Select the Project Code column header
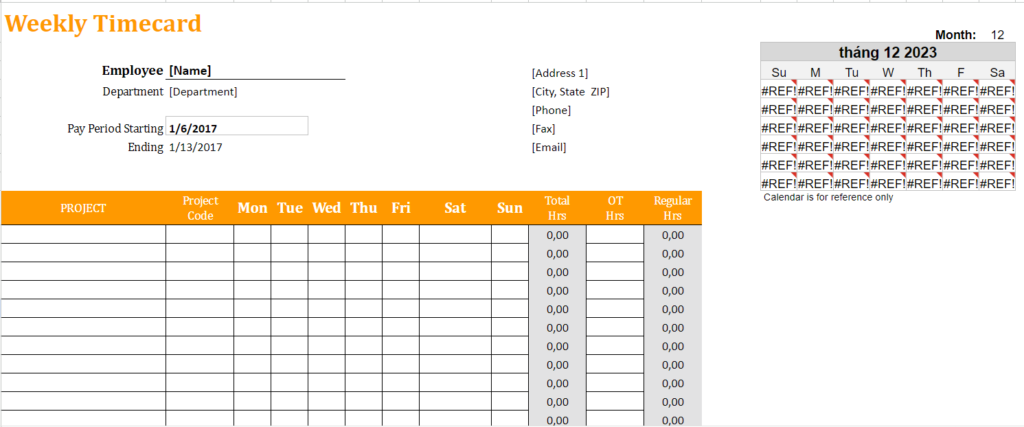 coord(200,208)
